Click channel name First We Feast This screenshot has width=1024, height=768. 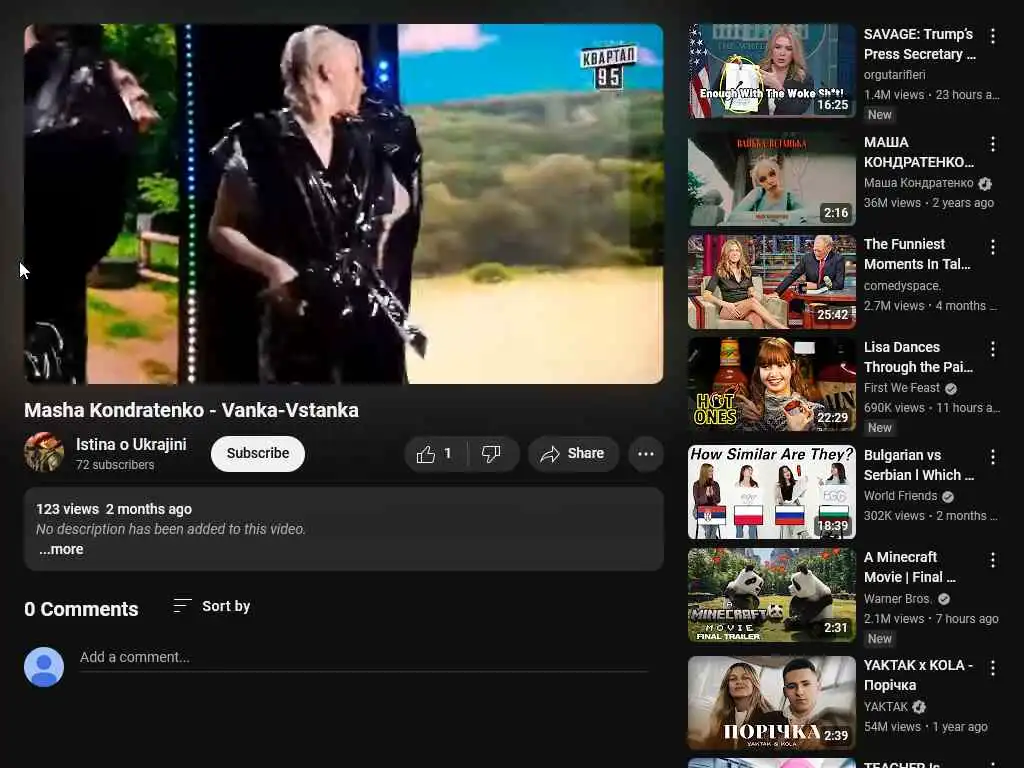(x=901, y=388)
